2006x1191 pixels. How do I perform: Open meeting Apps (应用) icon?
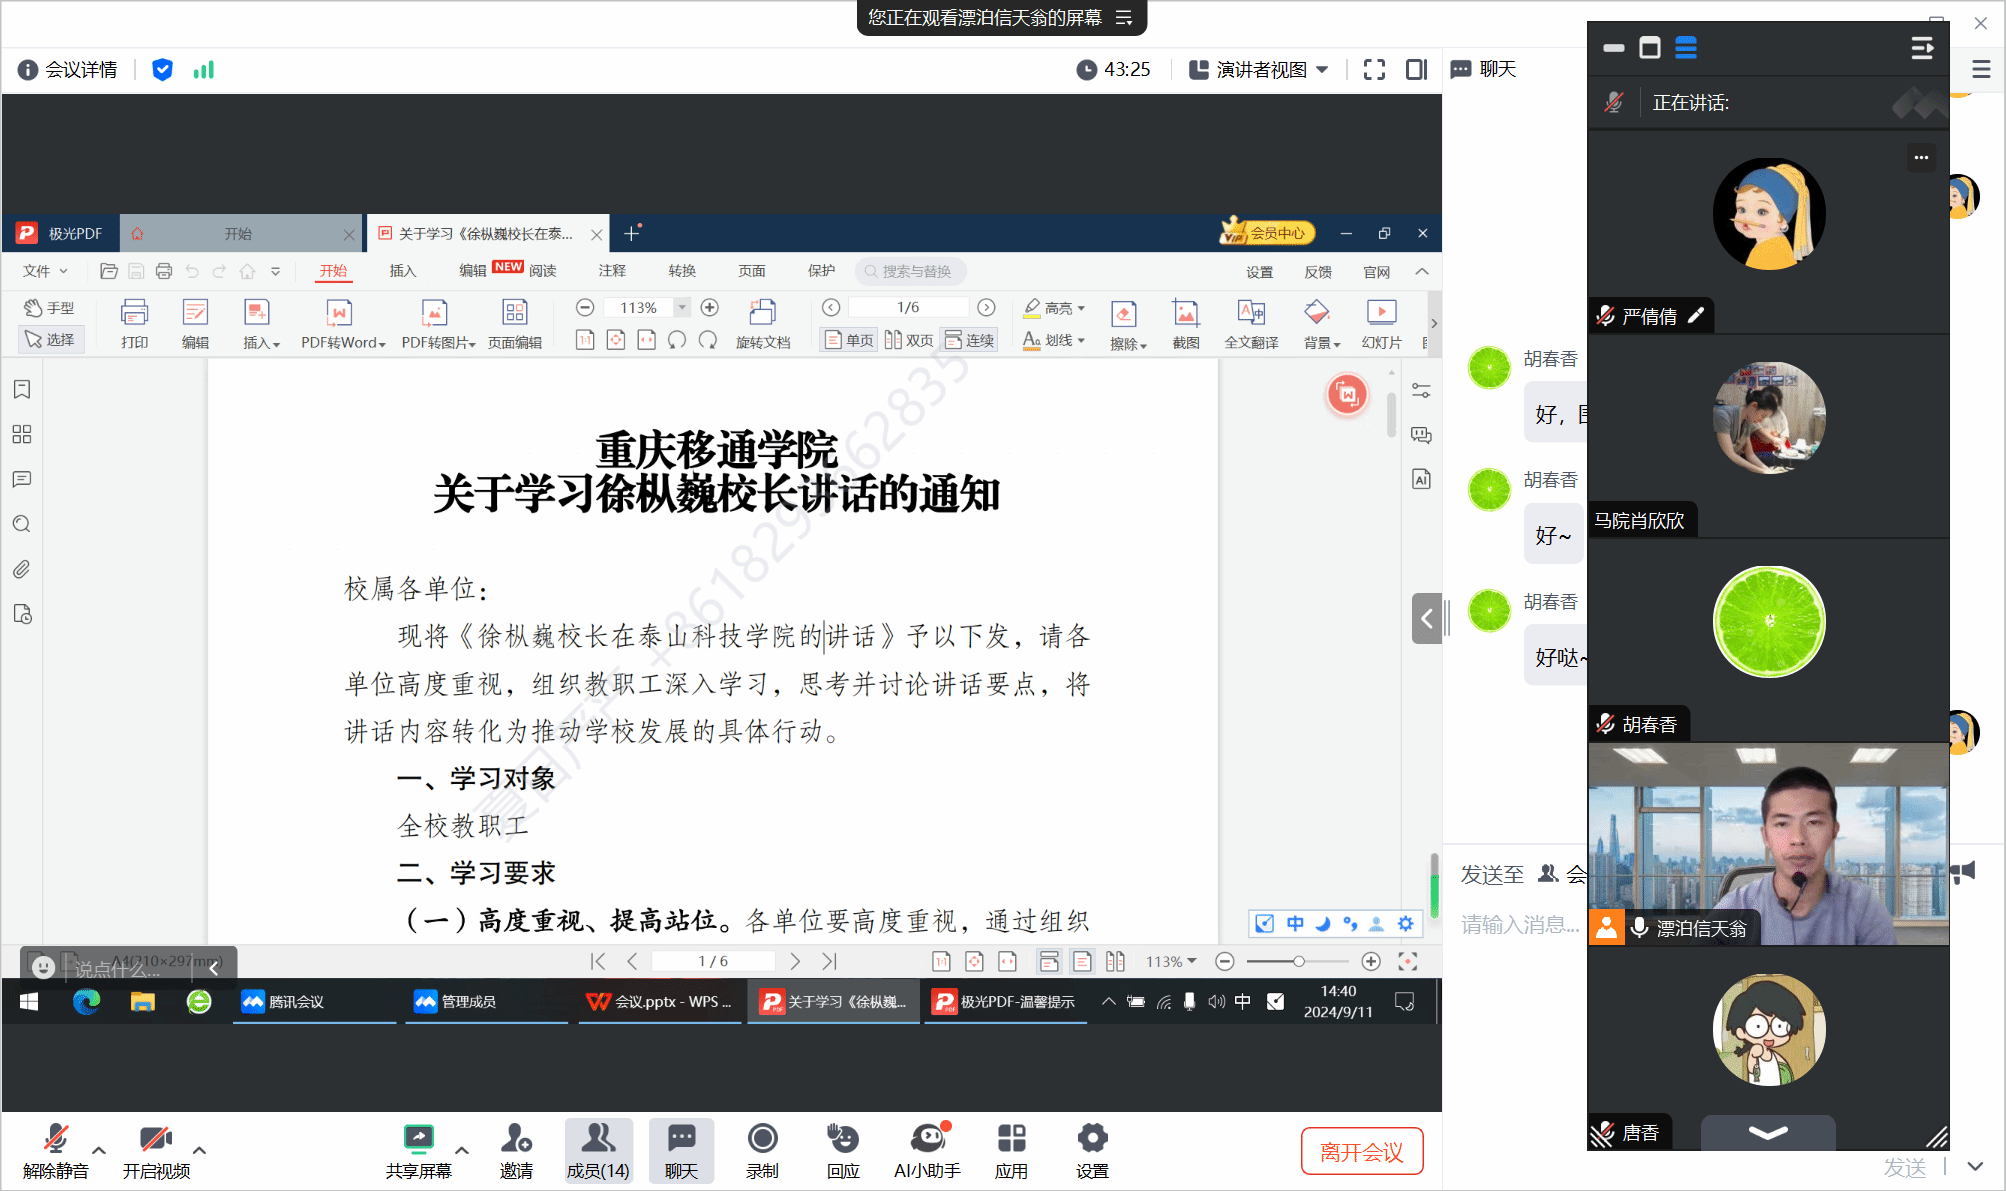coord(1011,1139)
